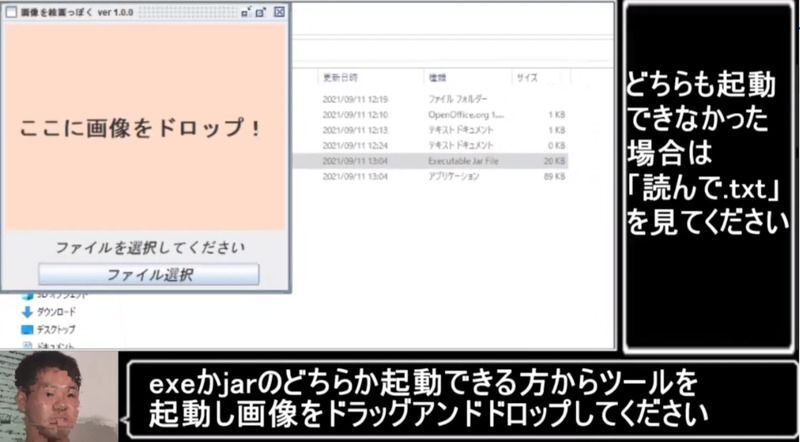This screenshot has width=800, height=442.
Task: Click the デスクトップ folder icon
Action: coord(28,329)
